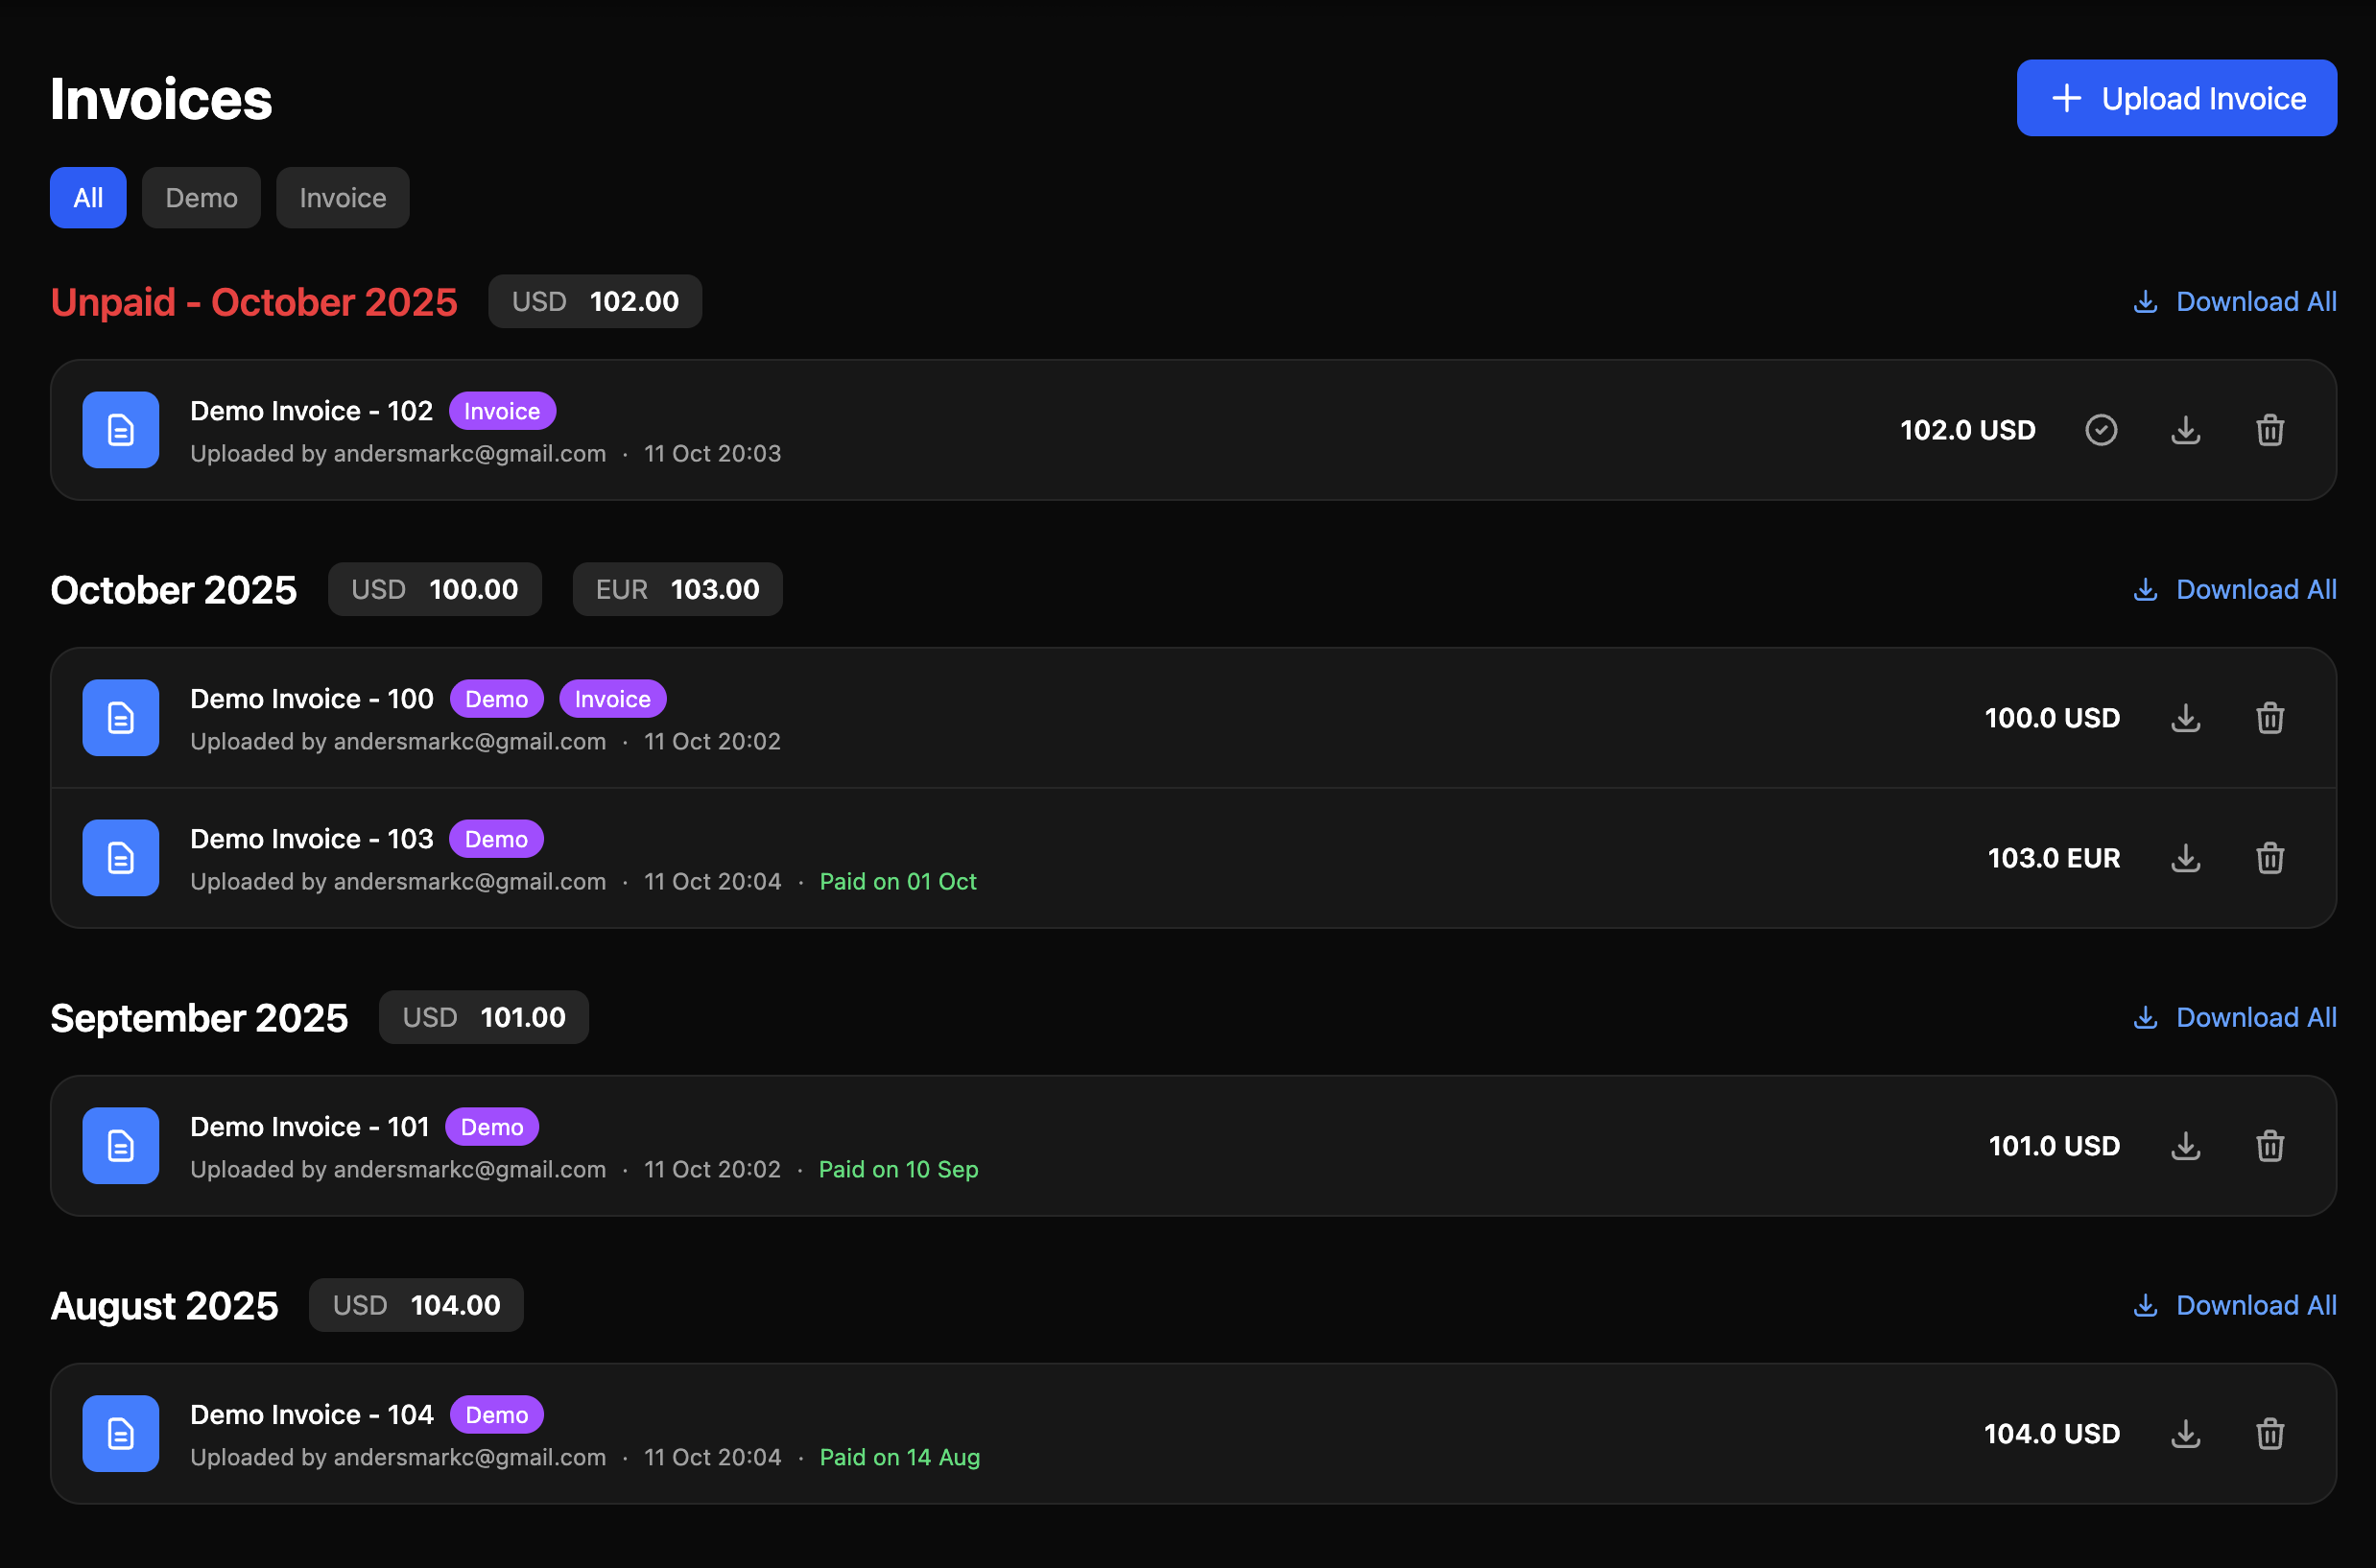Click the Upload Invoice button
The image size is (2376, 1568).
pyautogui.click(x=2176, y=97)
